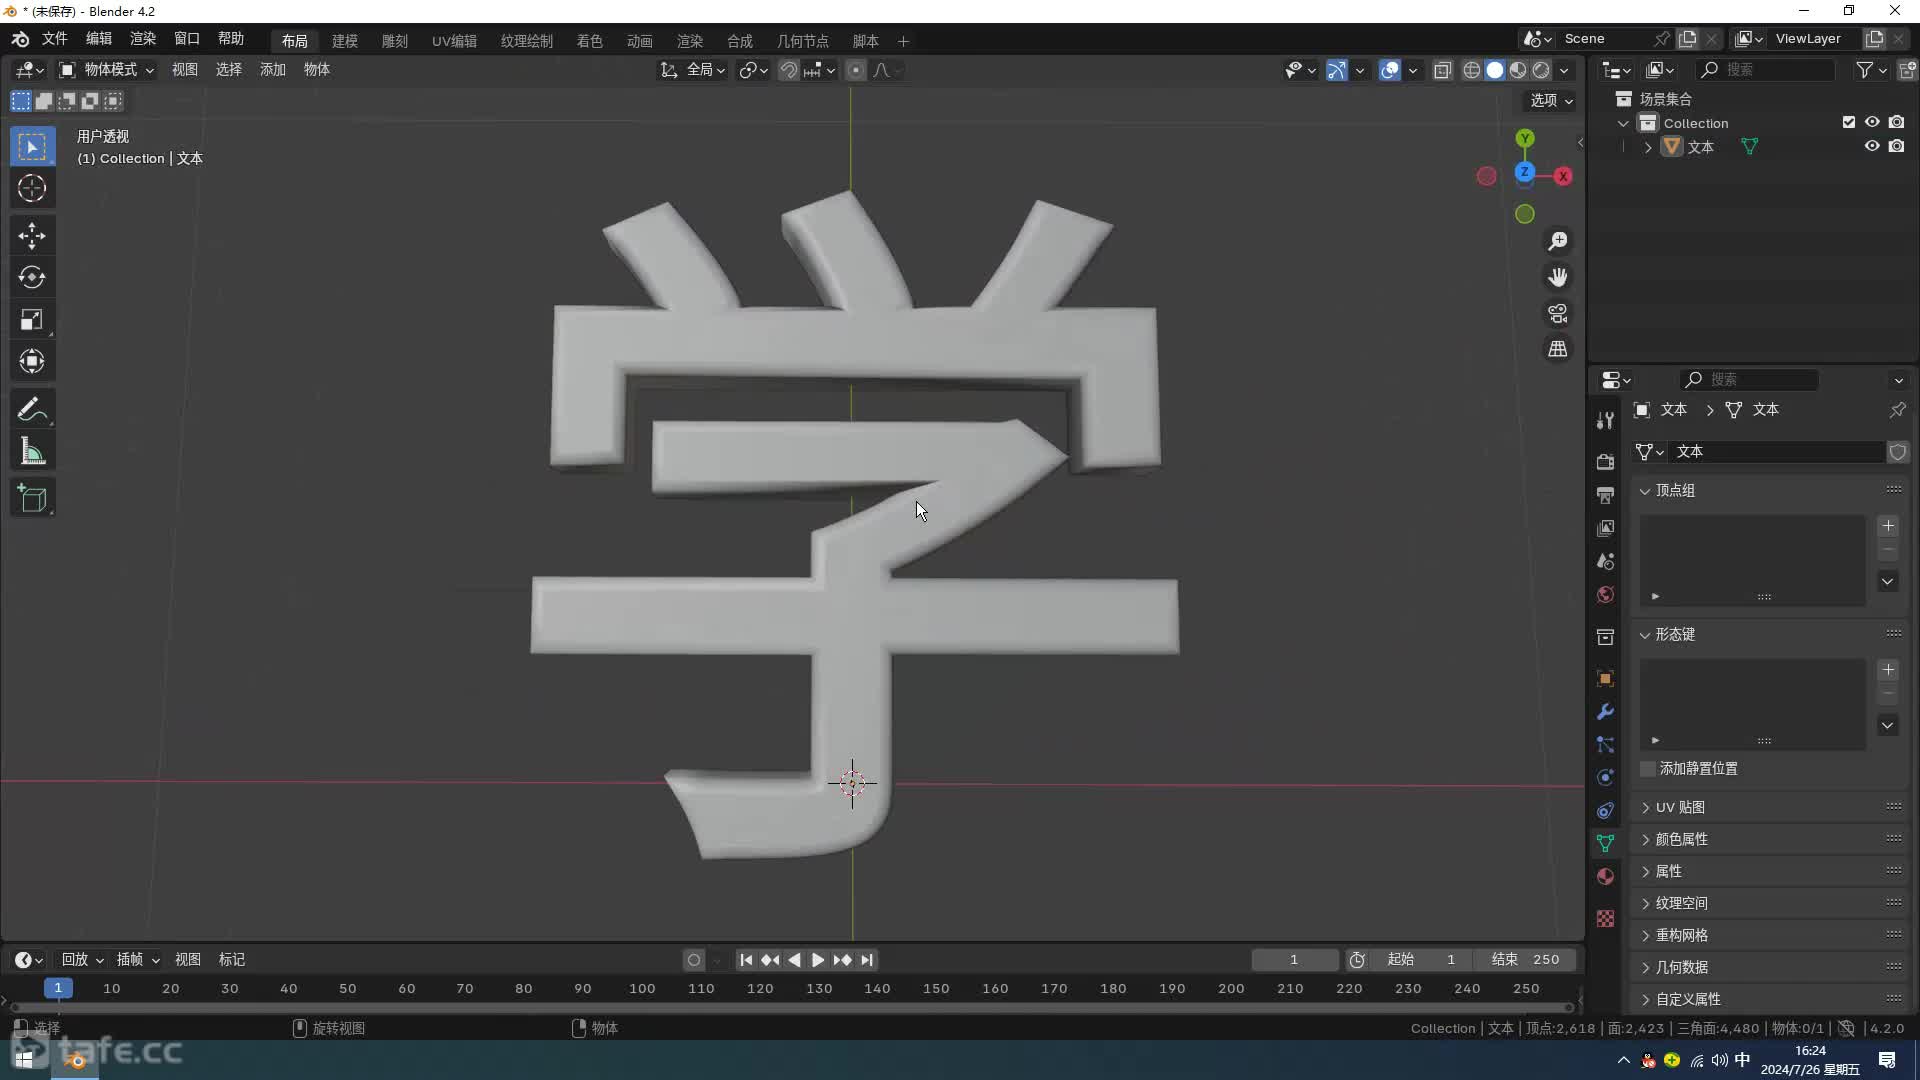Toggle proportional editing button
This screenshot has height=1080, width=1920.
[x=855, y=70]
